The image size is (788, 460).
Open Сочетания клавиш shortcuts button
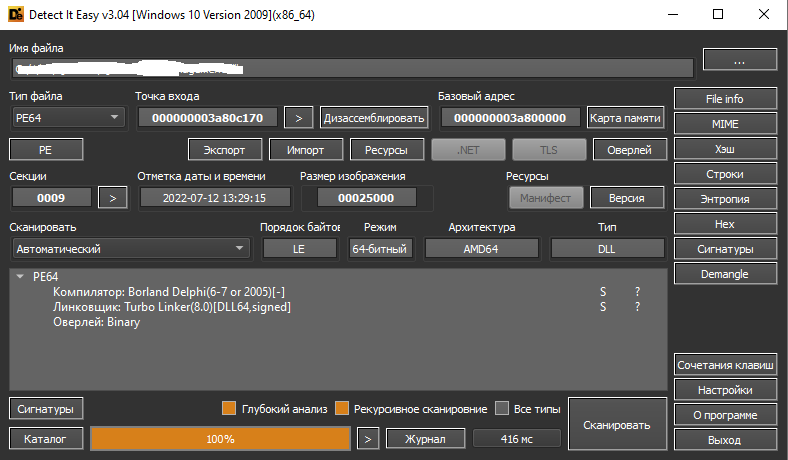[x=725, y=365]
